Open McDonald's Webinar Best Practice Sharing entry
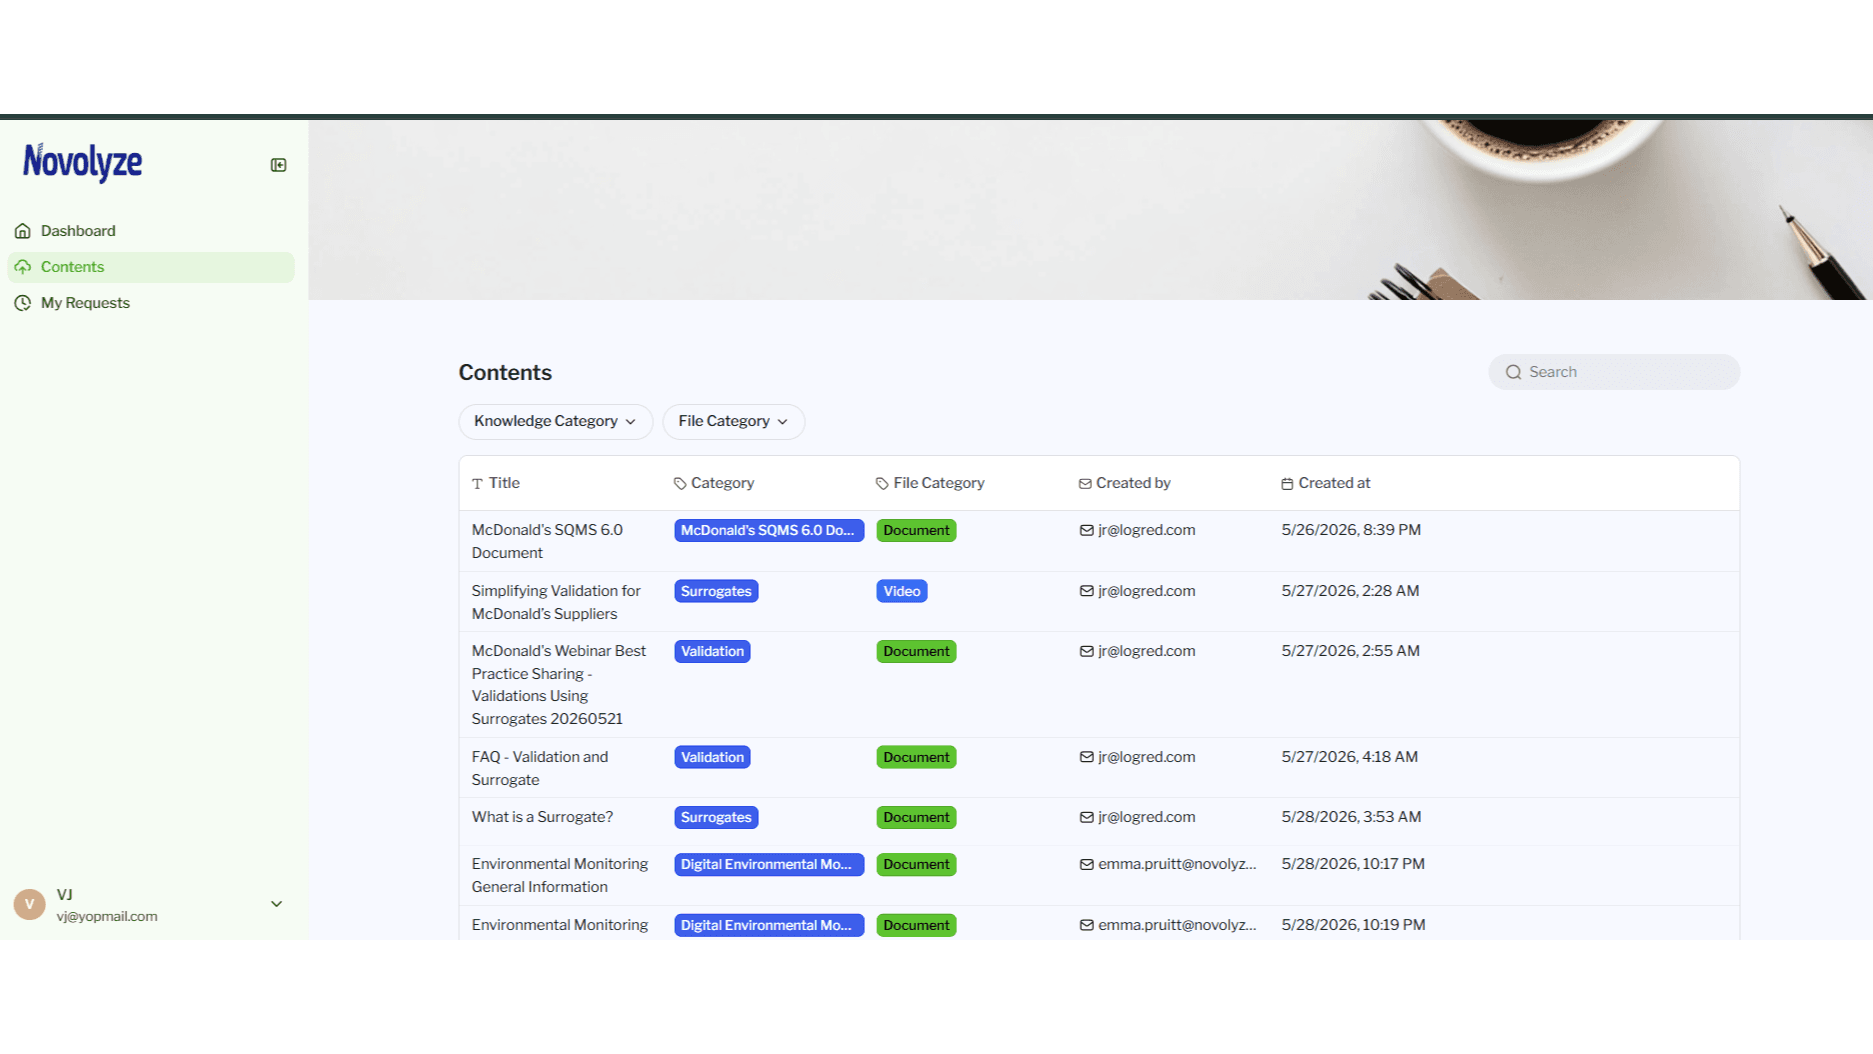1873x1054 pixels. pyautogui.click(x=559, y=685)
